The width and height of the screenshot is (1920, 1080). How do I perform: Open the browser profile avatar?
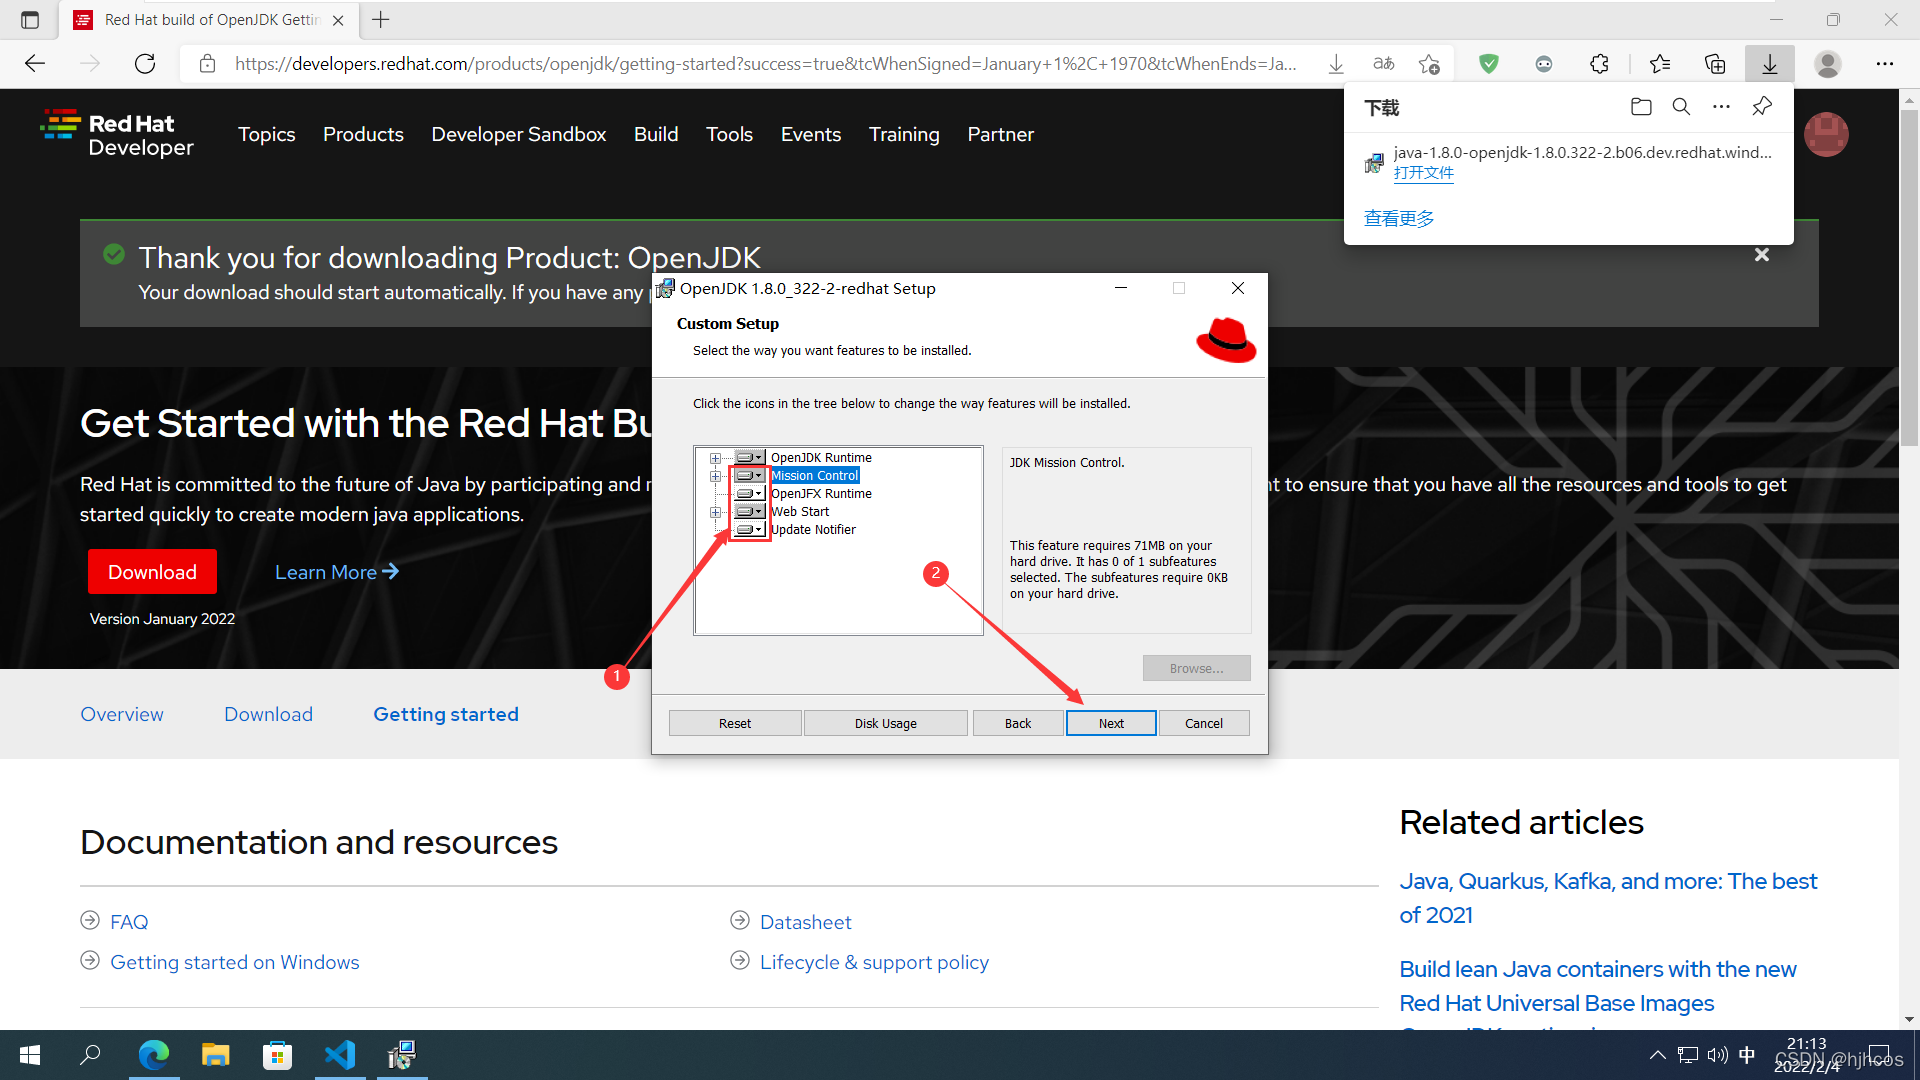click(1828, 64)
